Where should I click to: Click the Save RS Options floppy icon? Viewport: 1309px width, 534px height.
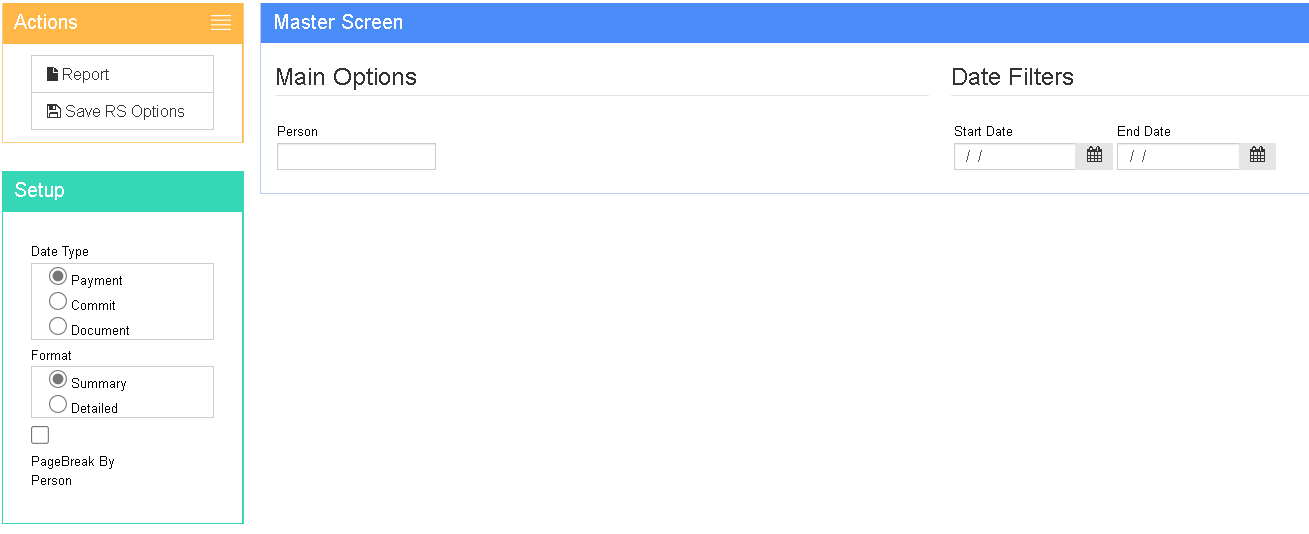pos(54,111)
